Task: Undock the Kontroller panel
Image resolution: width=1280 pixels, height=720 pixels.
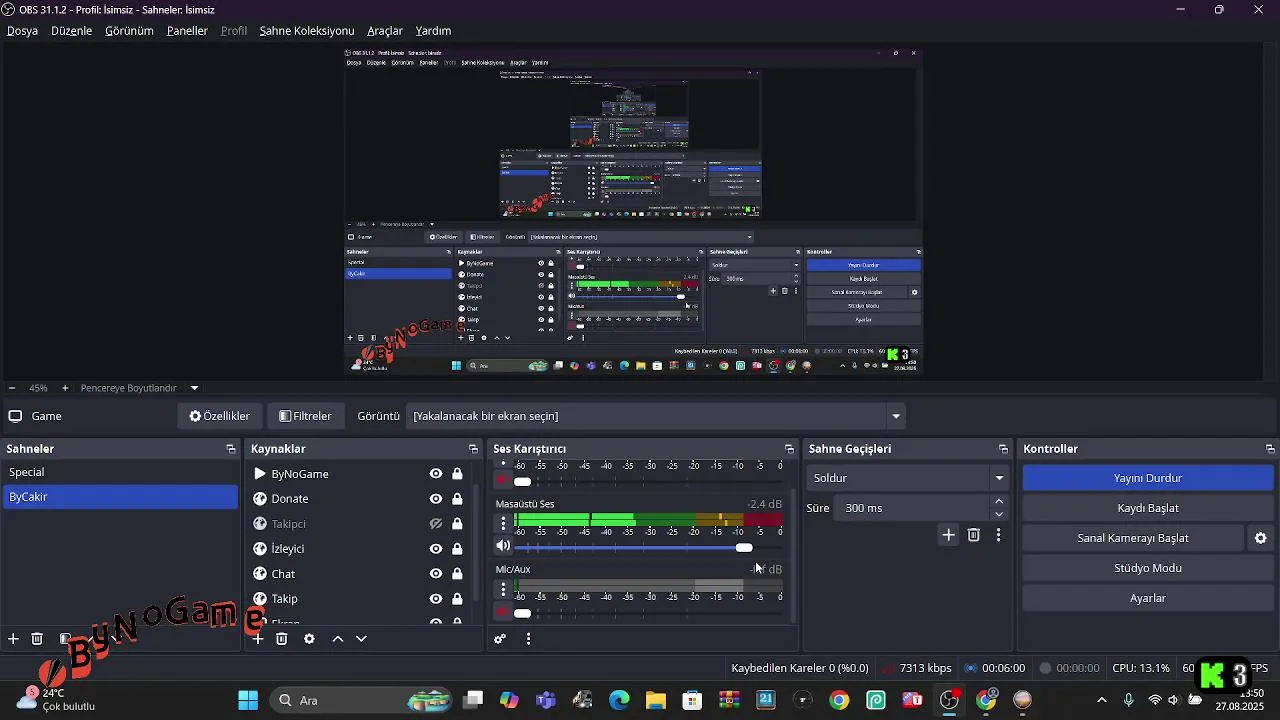Action: (1270, 449)
